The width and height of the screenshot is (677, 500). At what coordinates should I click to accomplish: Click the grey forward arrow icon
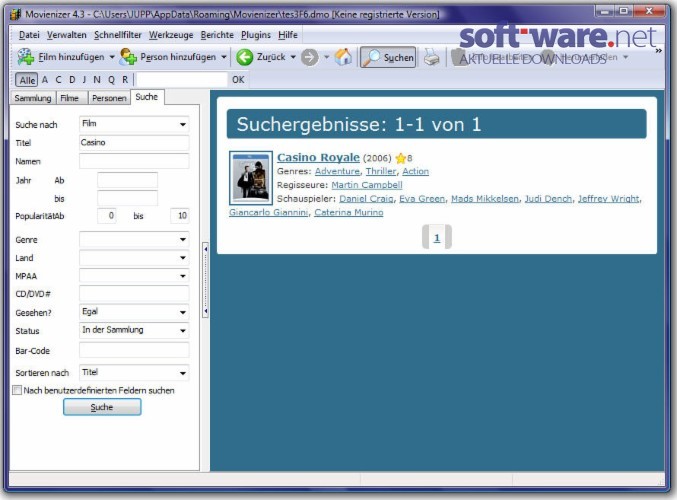pos(310,57)
